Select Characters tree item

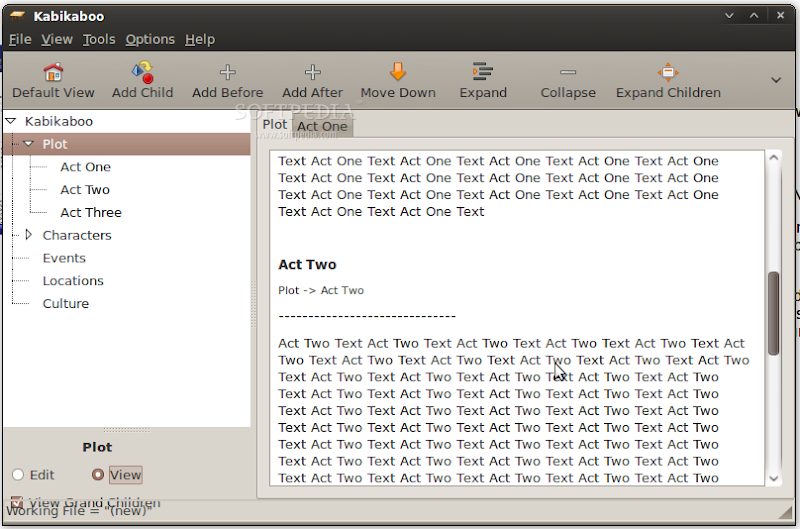click(77, 235)
